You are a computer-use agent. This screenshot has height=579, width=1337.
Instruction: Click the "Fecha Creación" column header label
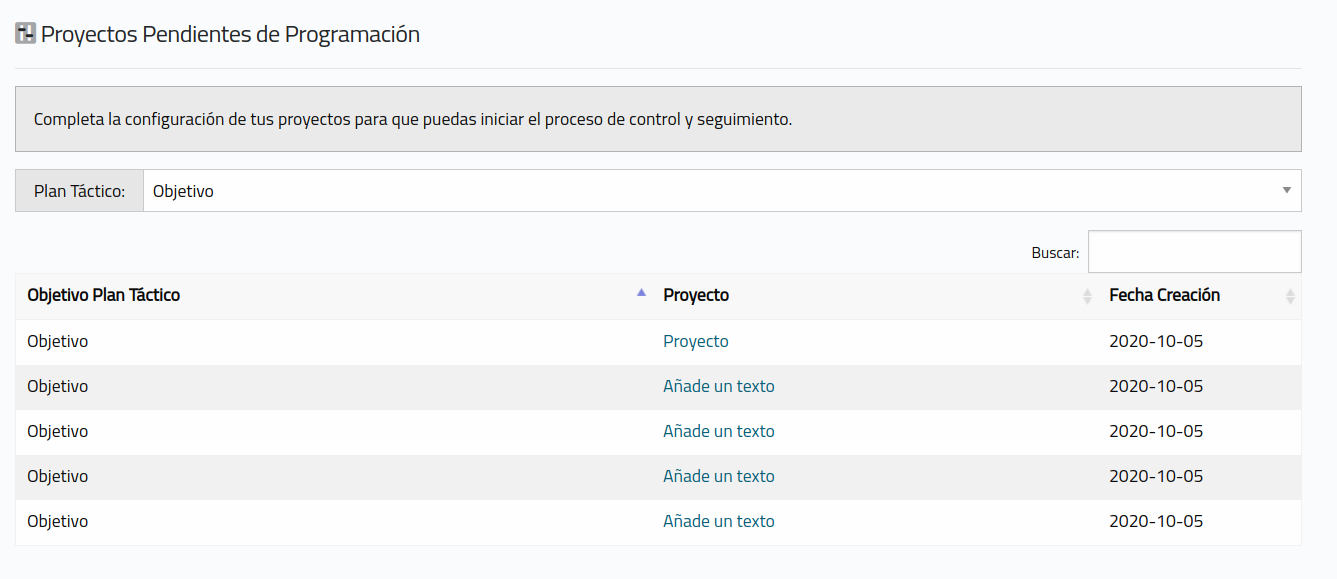pos(1164,295)
